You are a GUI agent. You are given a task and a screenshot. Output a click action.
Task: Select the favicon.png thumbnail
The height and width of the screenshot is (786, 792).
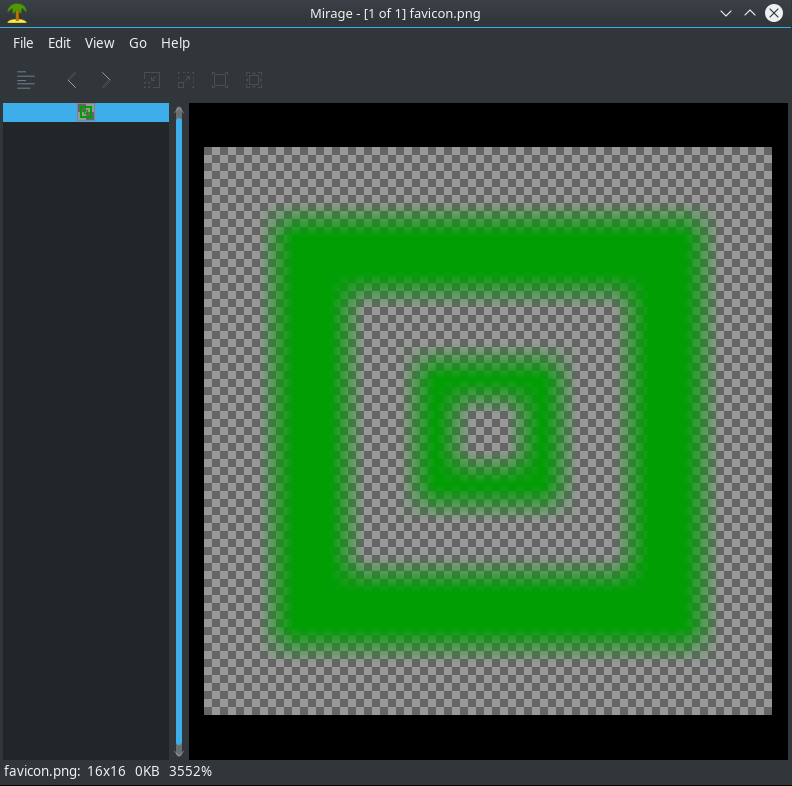[x=86, y=112]
